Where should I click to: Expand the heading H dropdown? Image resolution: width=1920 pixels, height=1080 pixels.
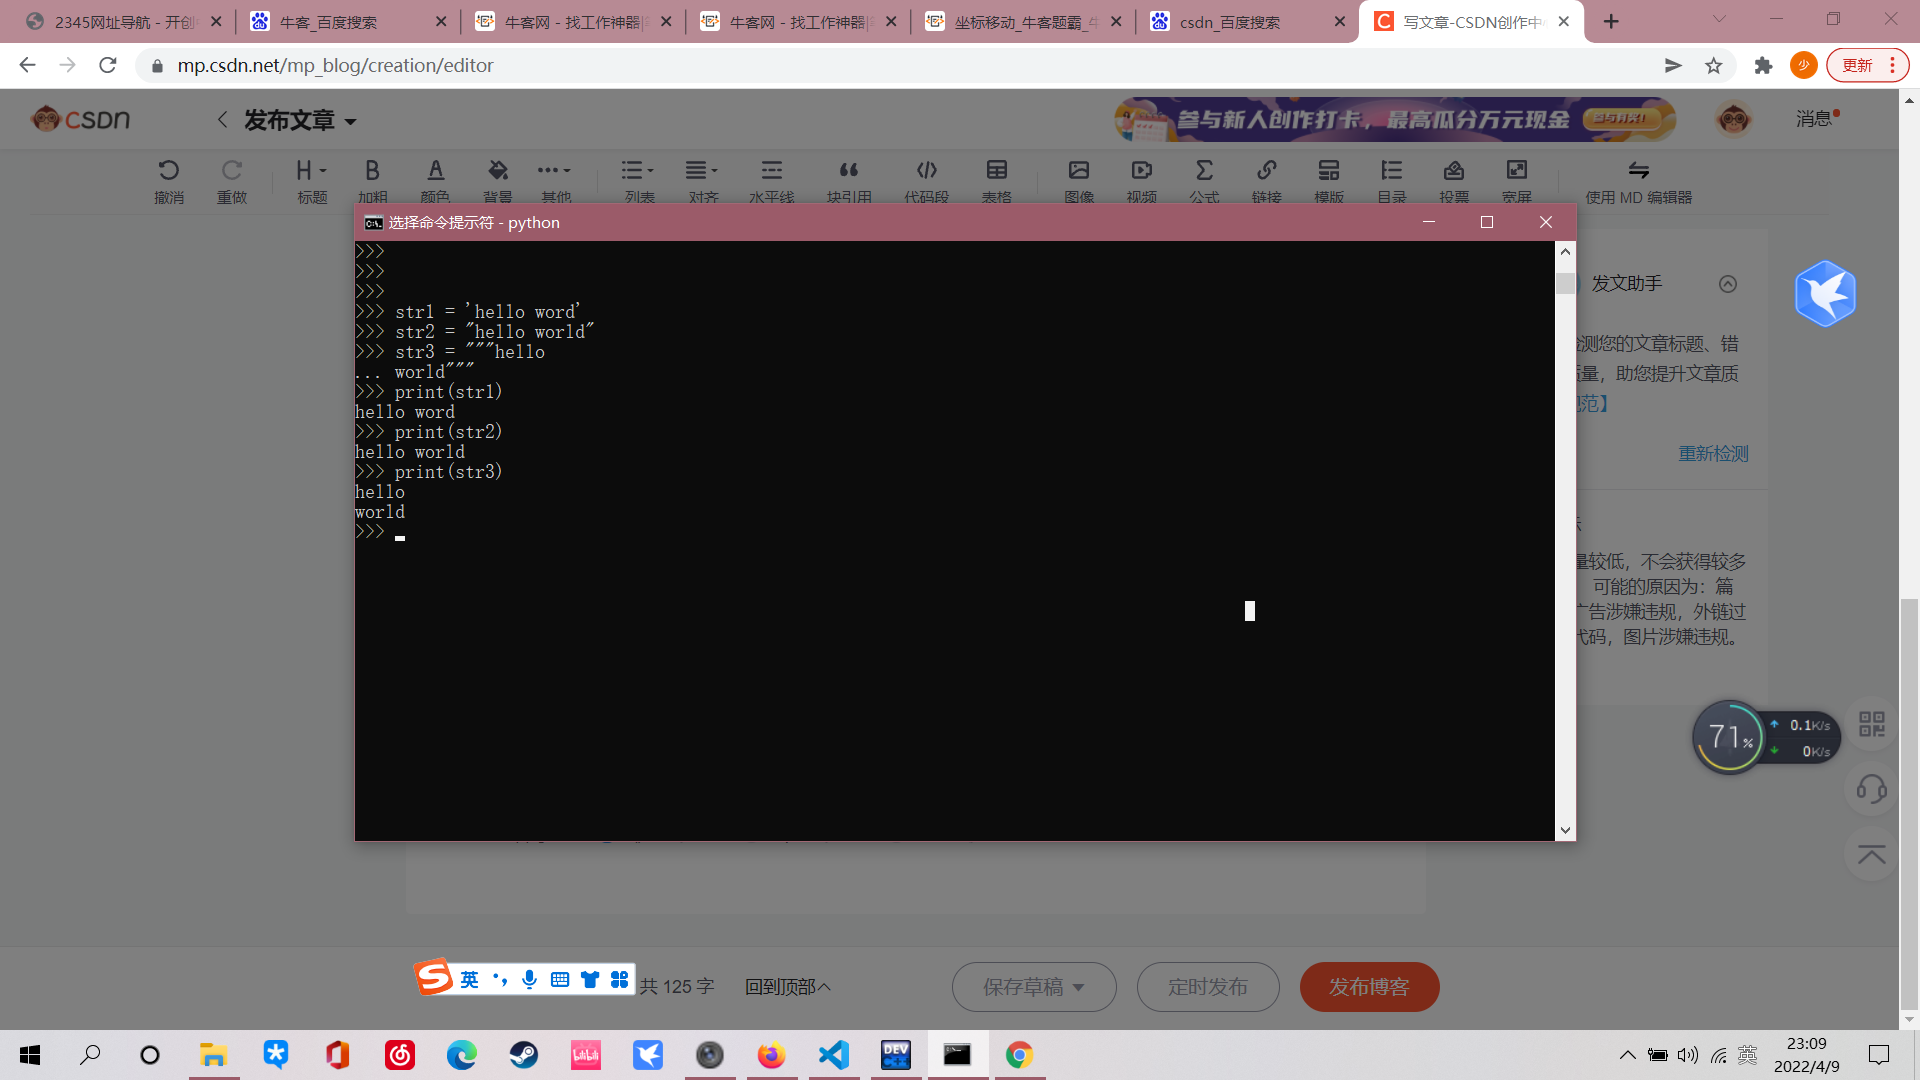(311, 171)
